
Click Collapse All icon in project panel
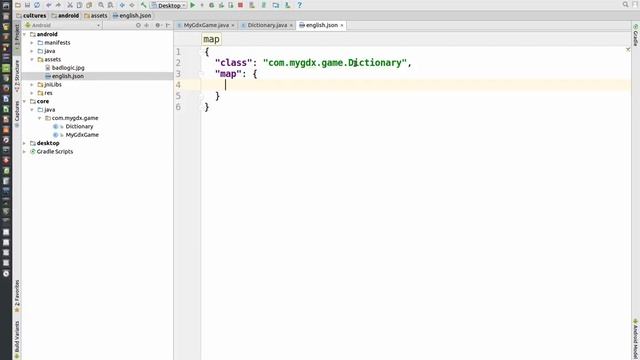tap(147, 25)
